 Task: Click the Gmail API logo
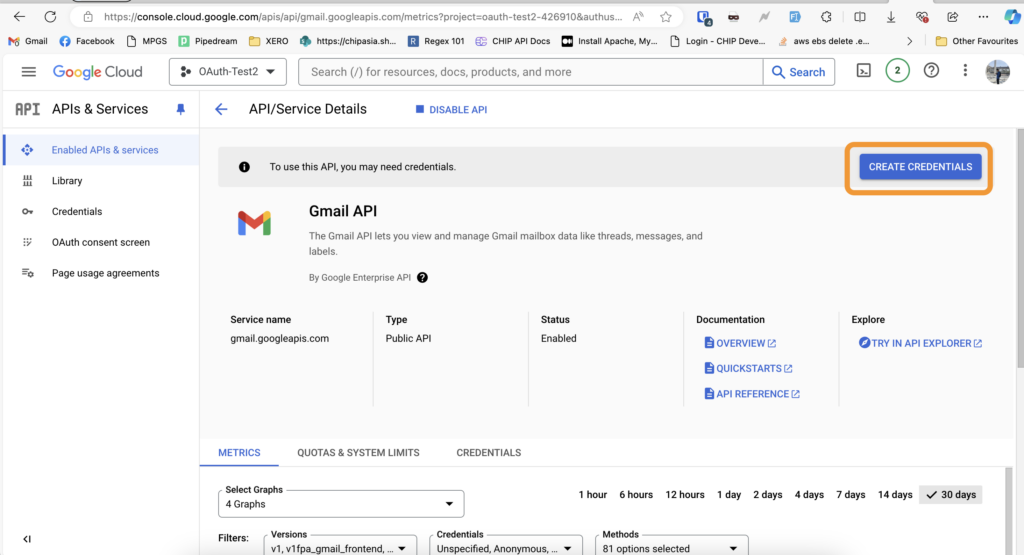pos(254,223)
